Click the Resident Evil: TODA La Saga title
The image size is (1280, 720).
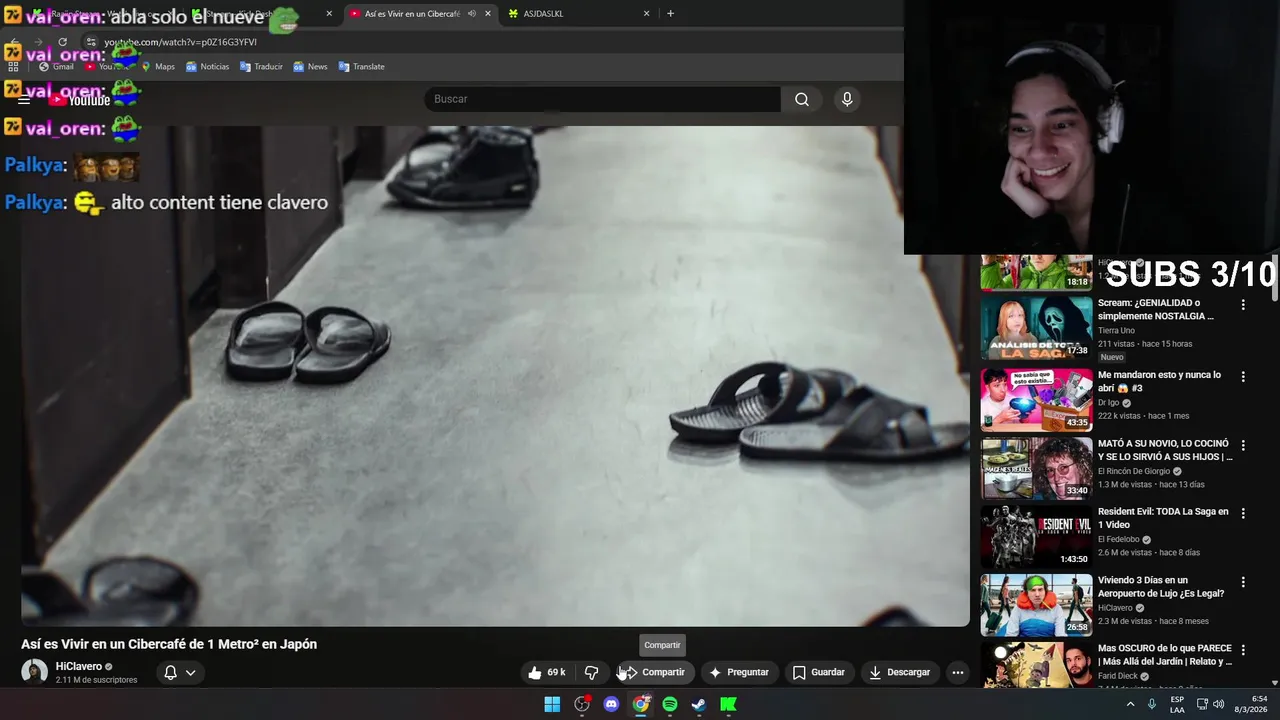click(x=1163, y=518)
